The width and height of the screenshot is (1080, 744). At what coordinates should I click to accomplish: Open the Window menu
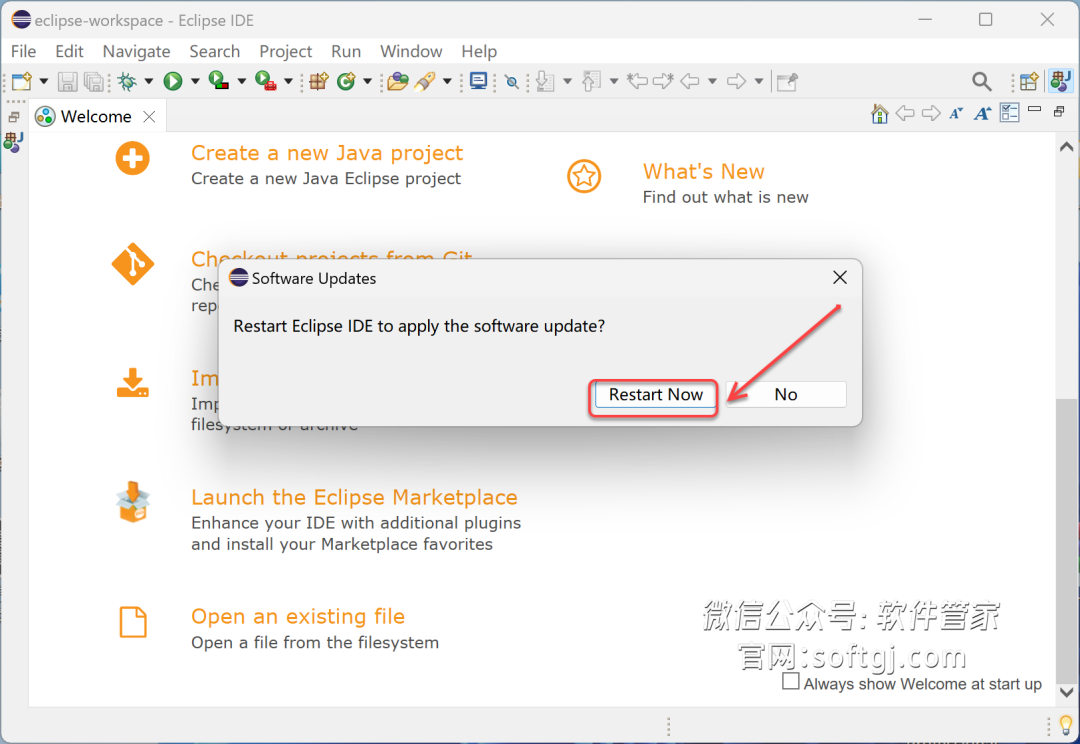click(411, 52)
